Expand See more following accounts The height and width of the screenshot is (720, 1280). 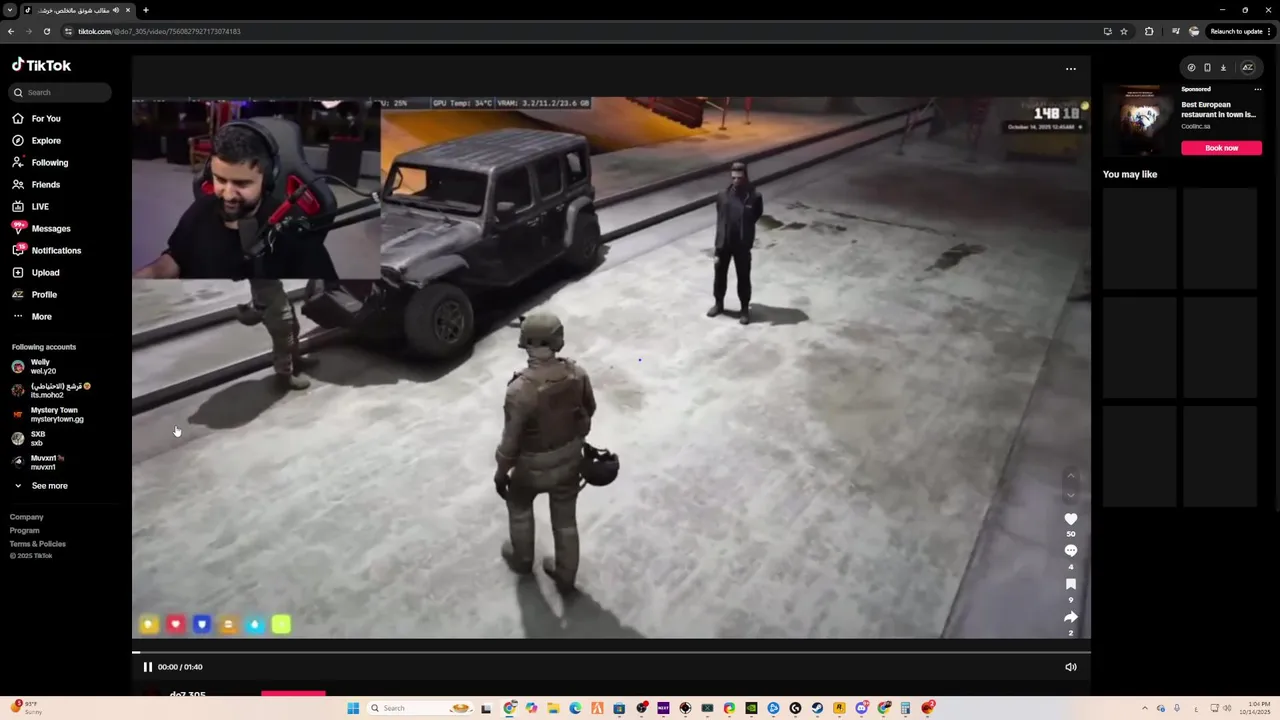(x=40, y=486)
